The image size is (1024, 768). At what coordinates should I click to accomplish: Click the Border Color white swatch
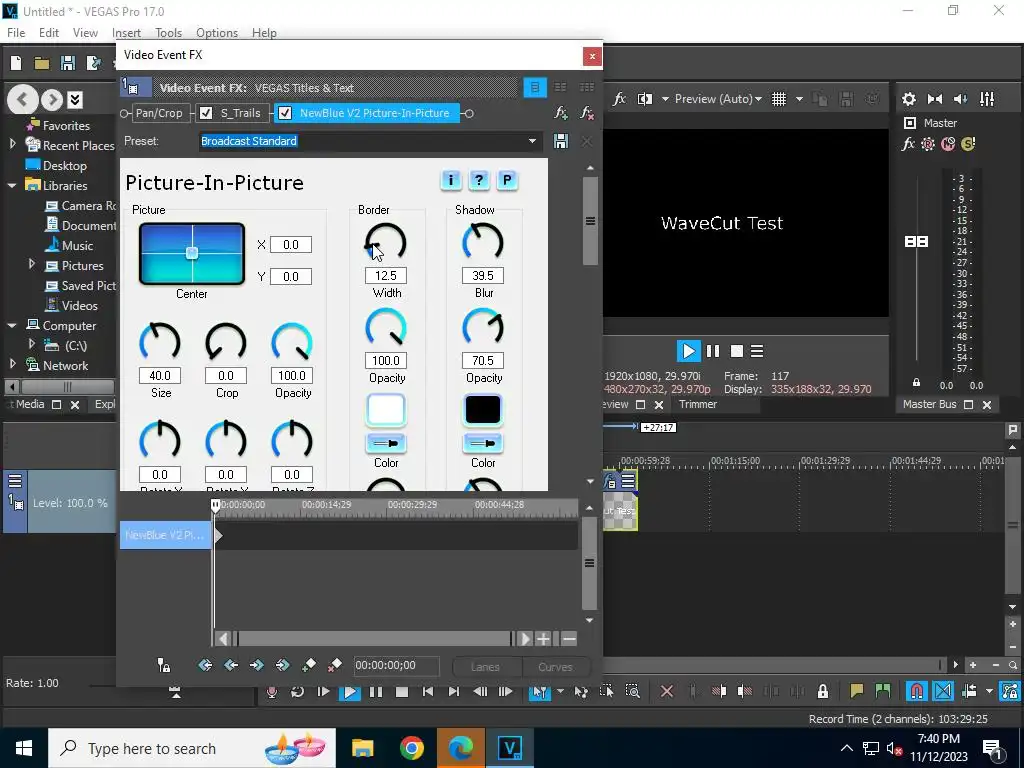point(386,409)
